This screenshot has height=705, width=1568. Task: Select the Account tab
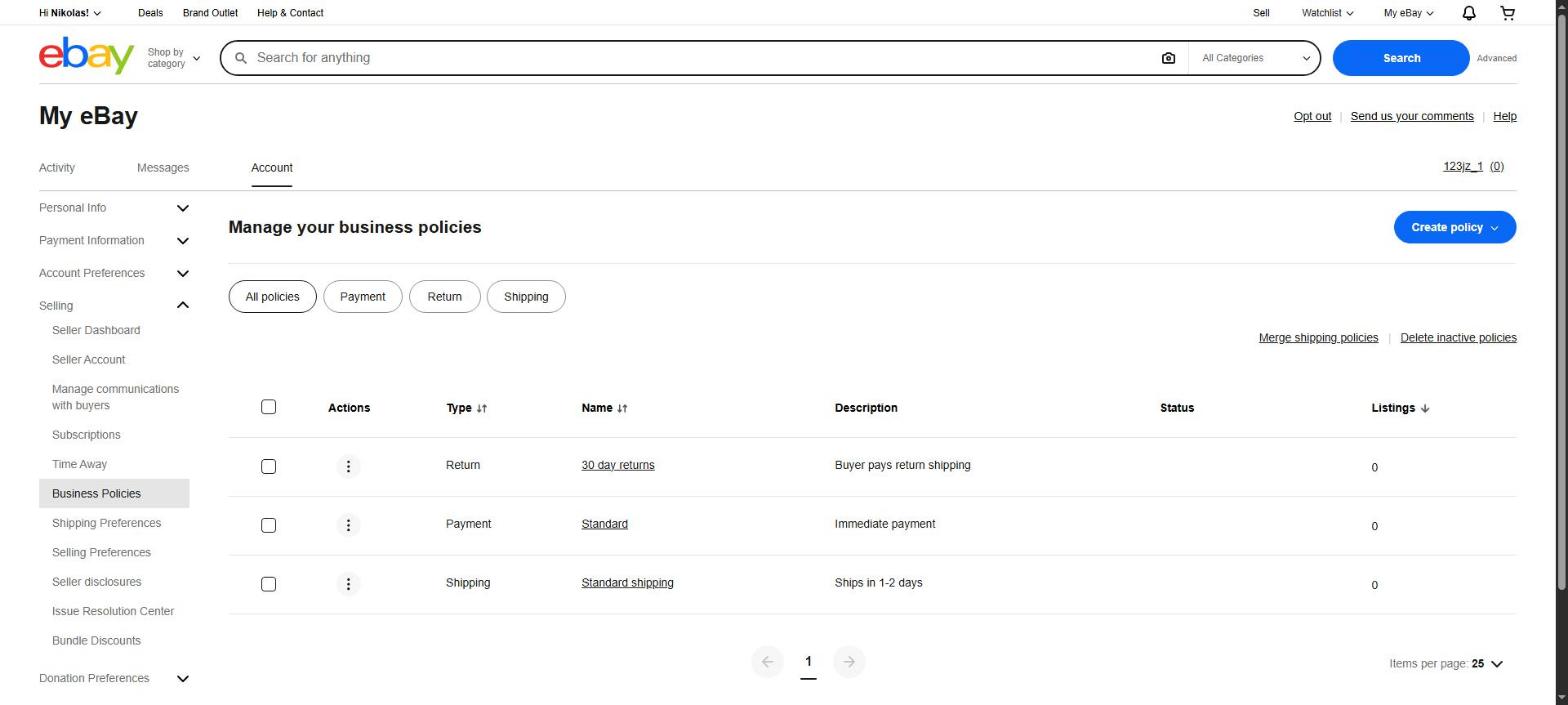coord(272,168)
